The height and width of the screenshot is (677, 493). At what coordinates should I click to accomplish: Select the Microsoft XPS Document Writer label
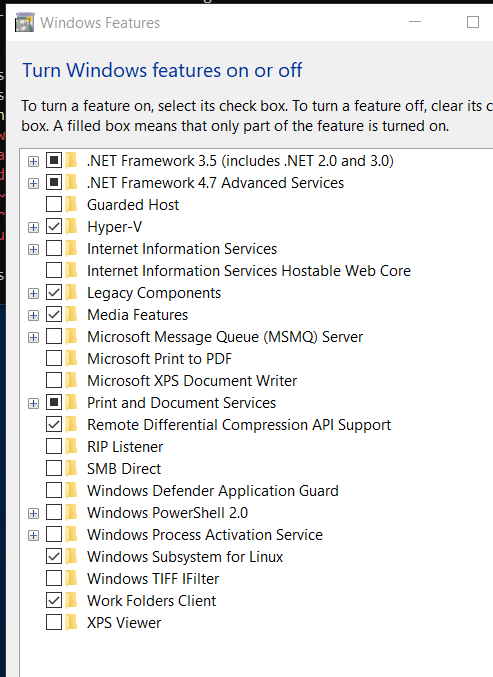192,380
